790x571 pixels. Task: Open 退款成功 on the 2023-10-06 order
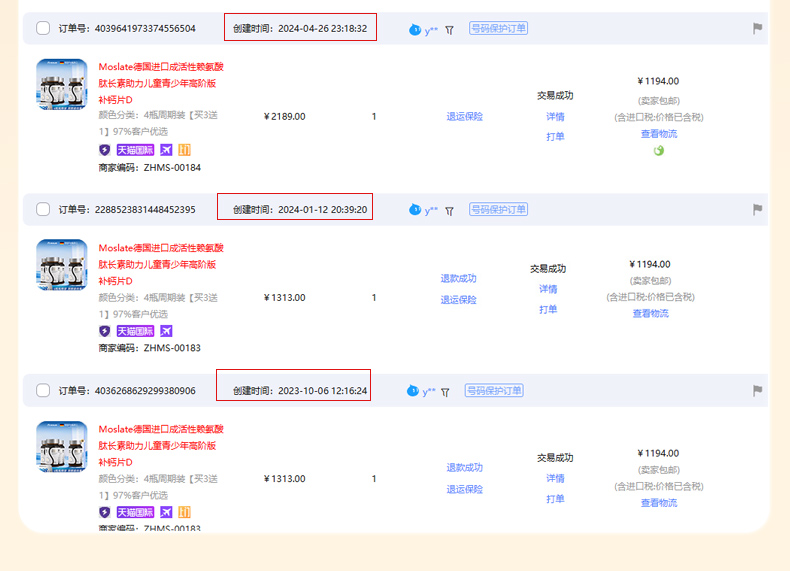(465, 468)
